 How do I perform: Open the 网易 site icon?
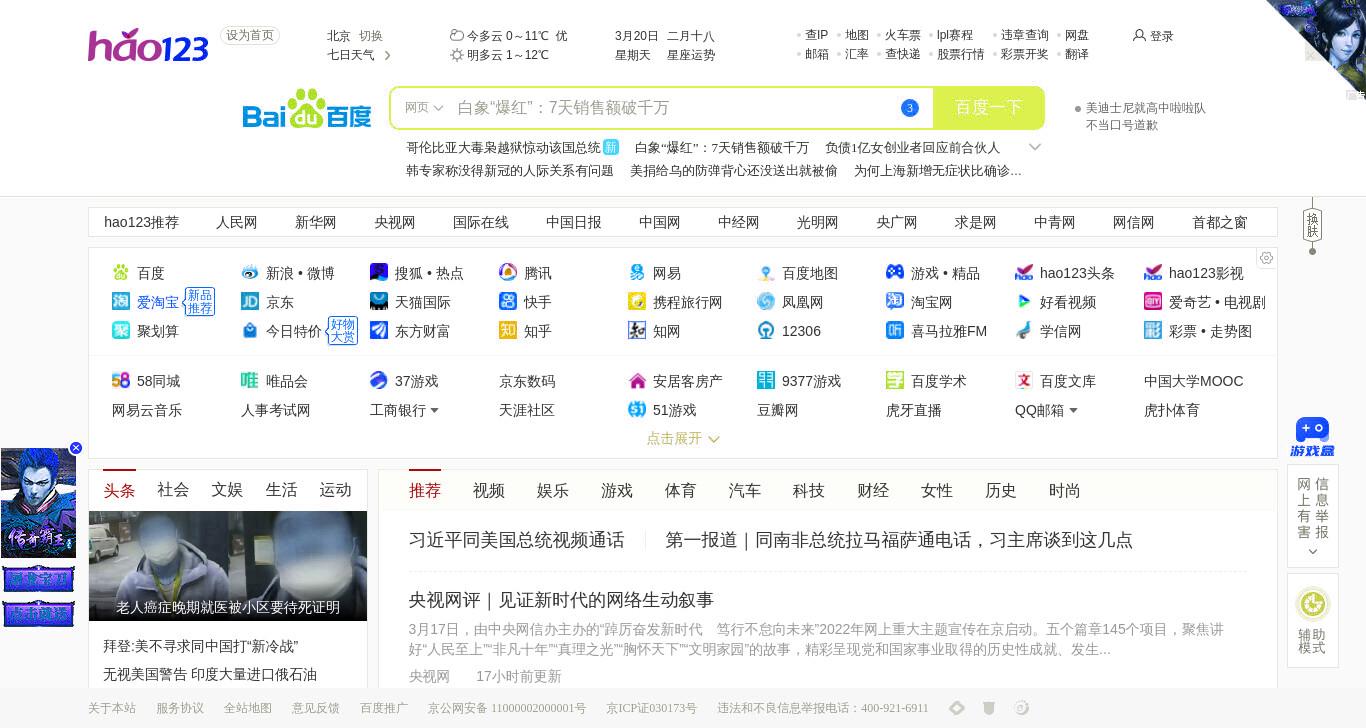tap(637, 272)
